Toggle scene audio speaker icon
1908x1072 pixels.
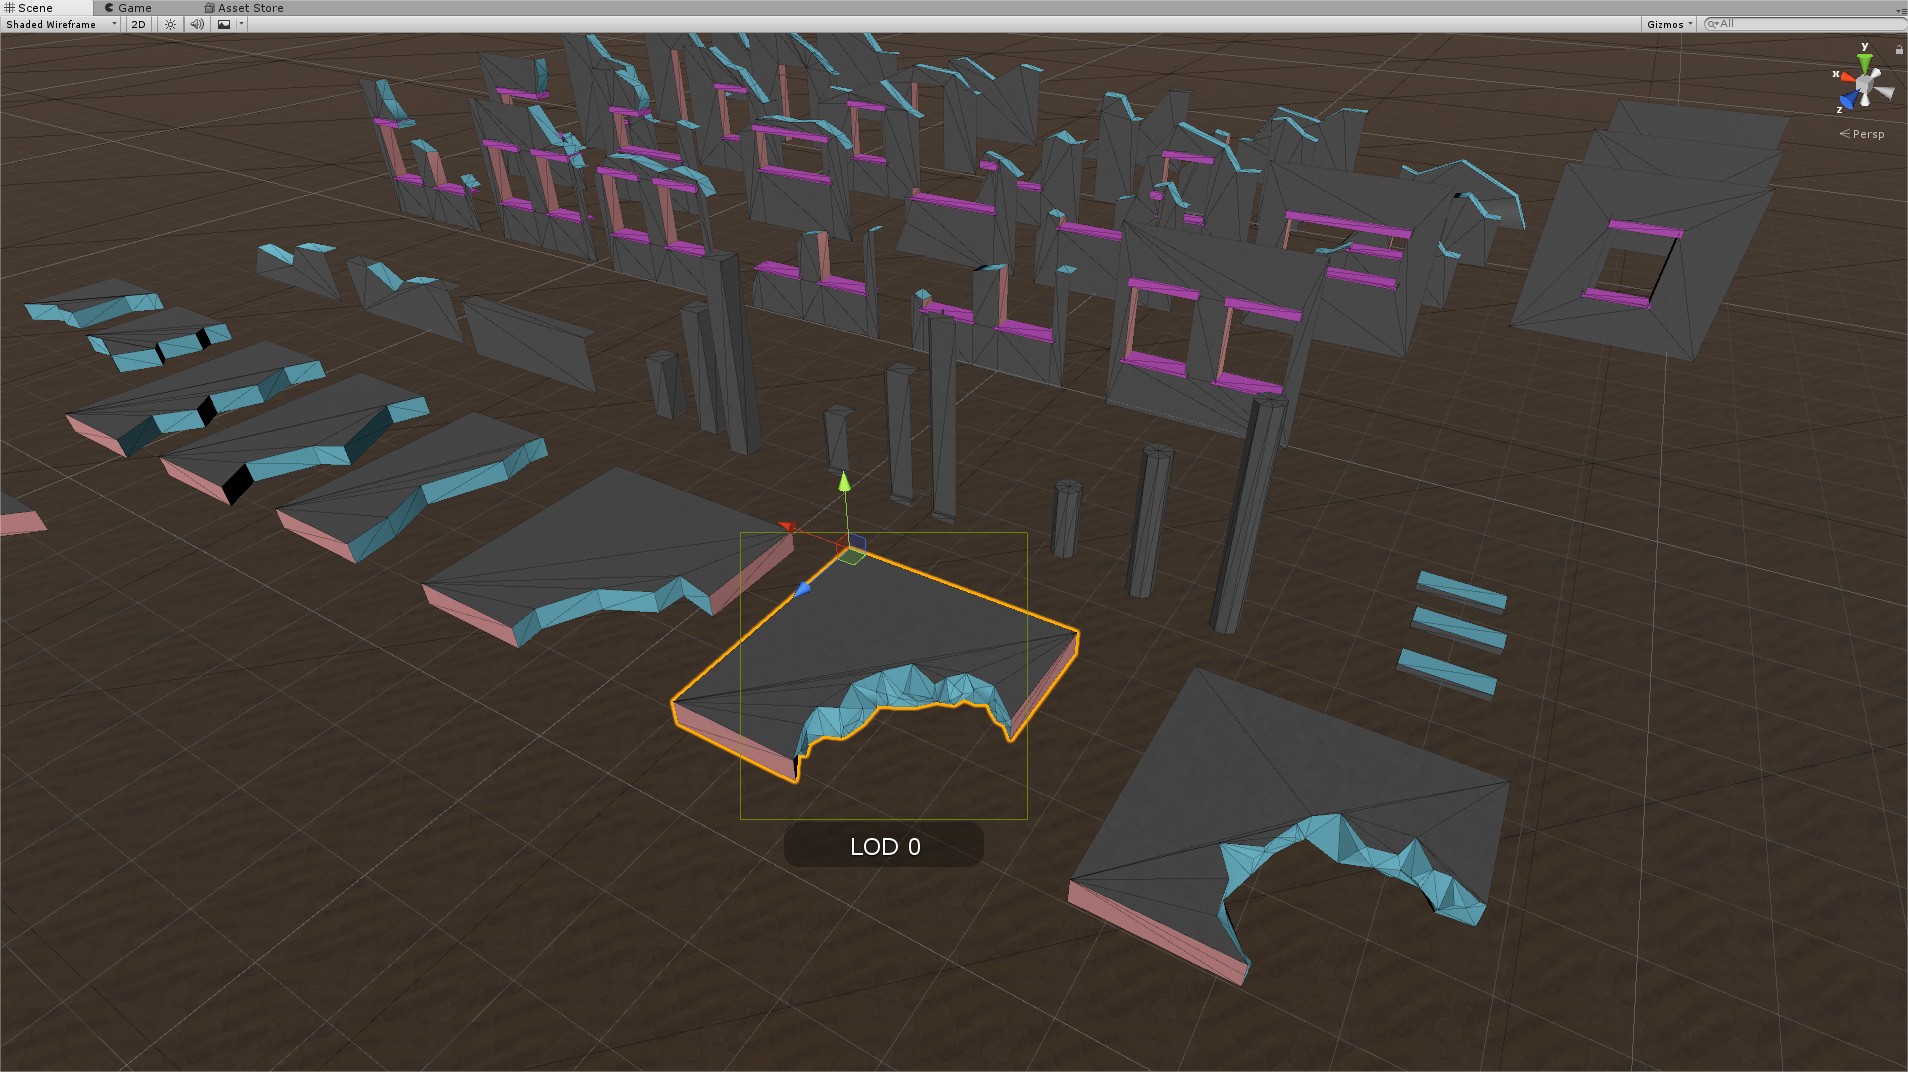click(x=197, y=24)
